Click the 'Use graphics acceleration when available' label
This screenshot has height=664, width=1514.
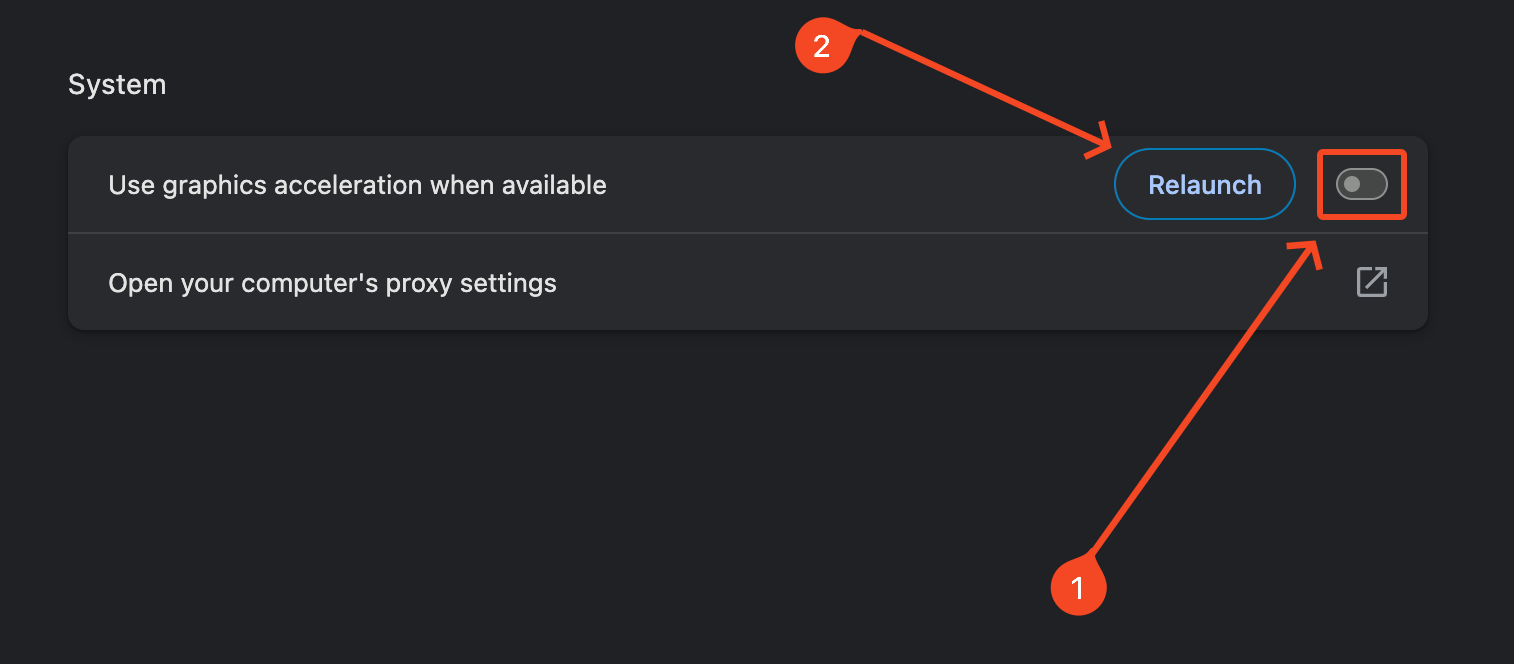click(x=357, y=185)
